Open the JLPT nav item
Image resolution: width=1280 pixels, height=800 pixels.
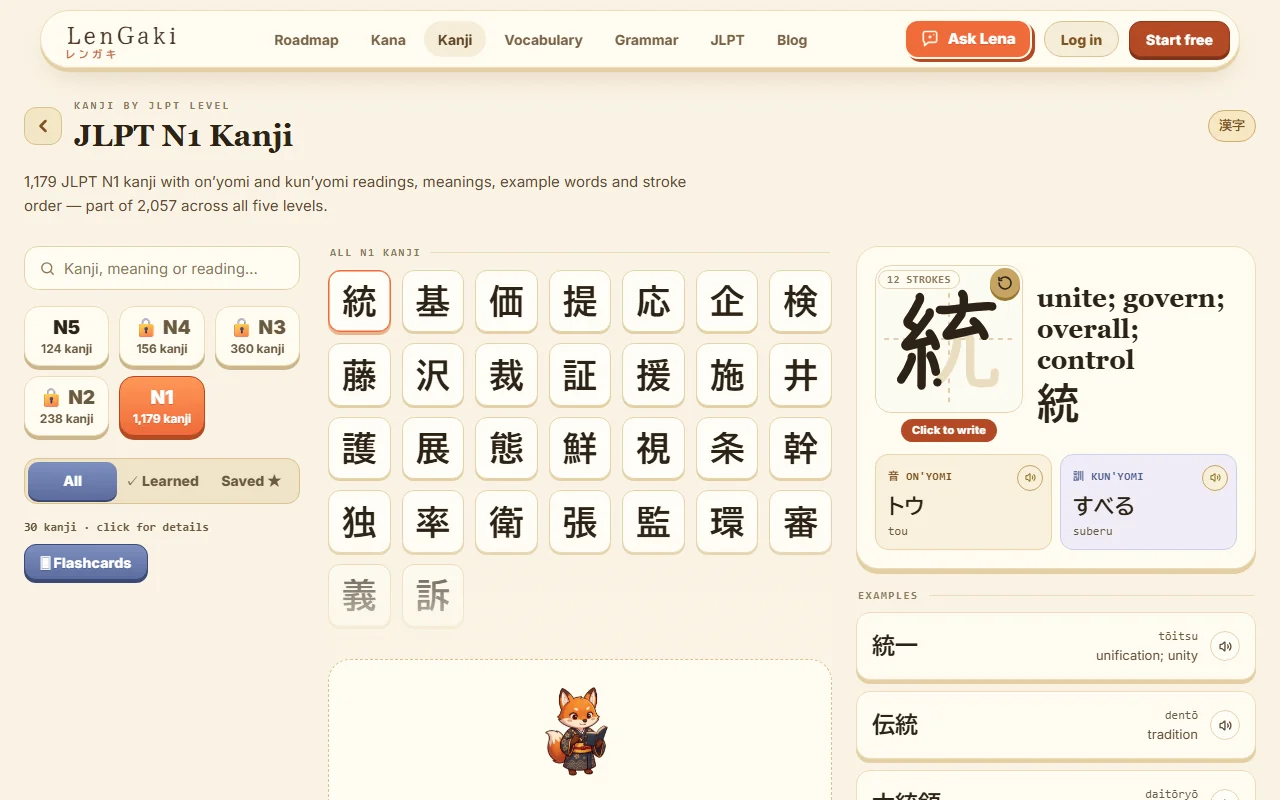coord(727,40)
